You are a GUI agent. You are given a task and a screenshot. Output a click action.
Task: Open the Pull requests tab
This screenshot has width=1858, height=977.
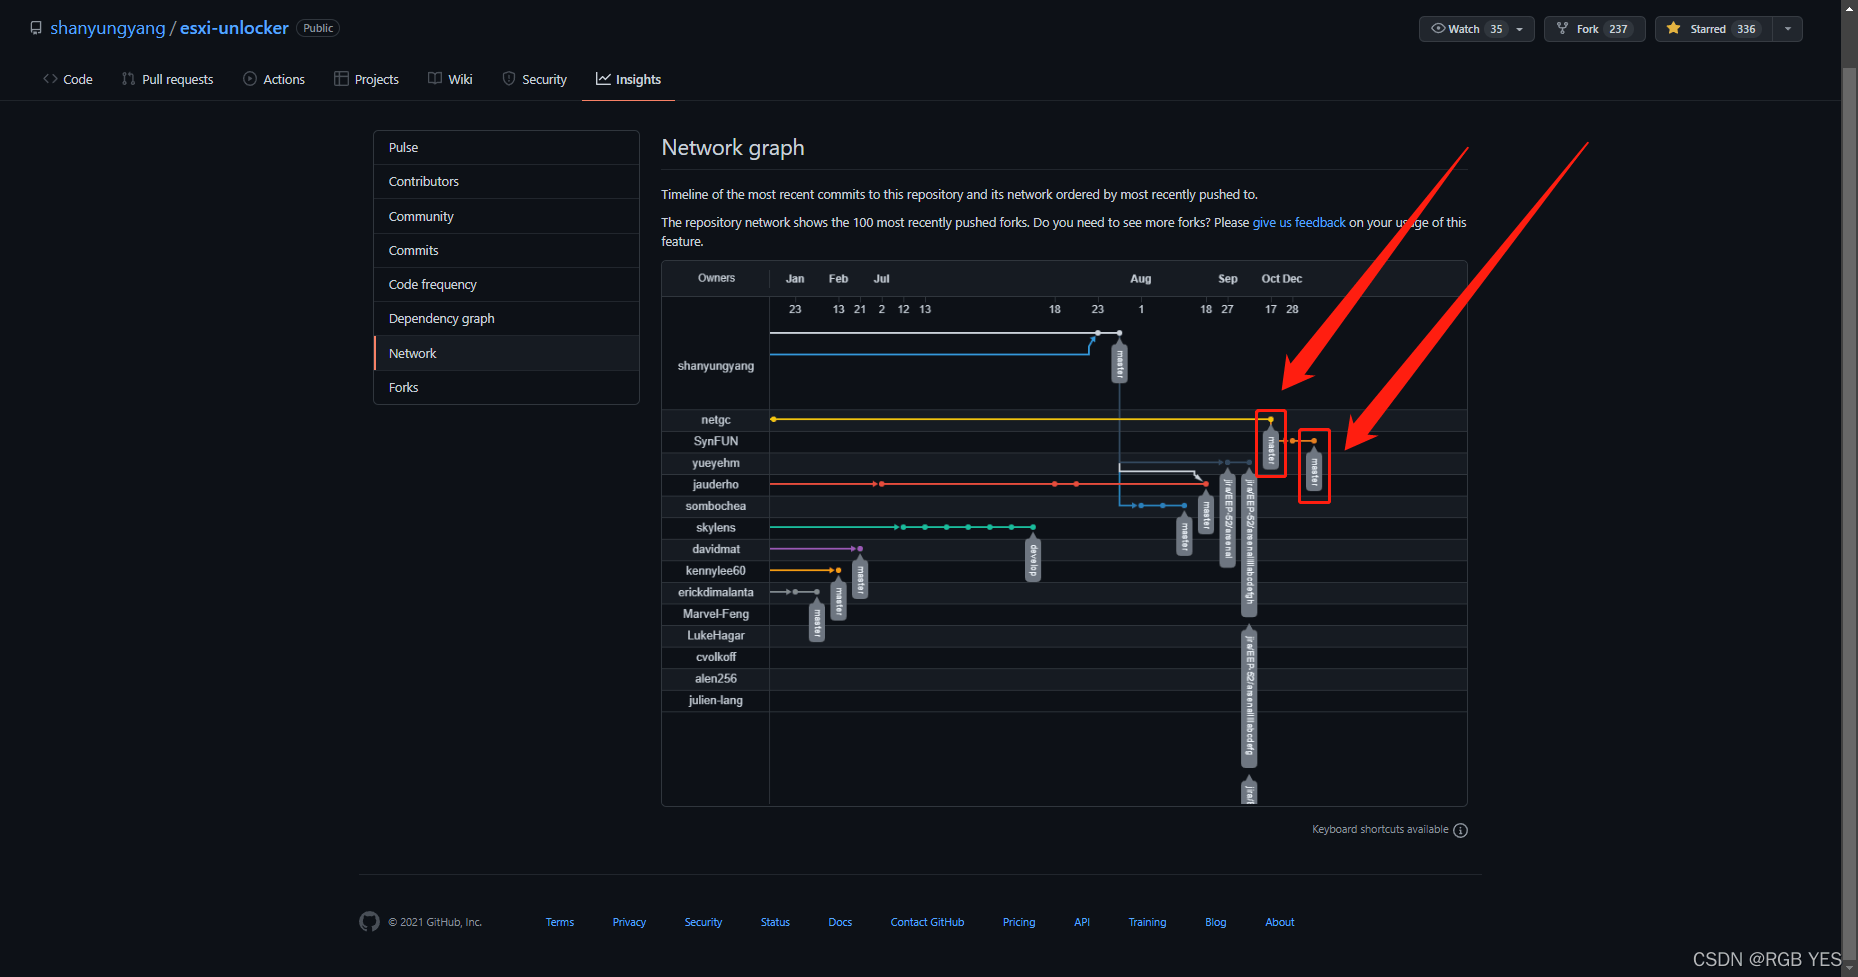coord(167,79)
